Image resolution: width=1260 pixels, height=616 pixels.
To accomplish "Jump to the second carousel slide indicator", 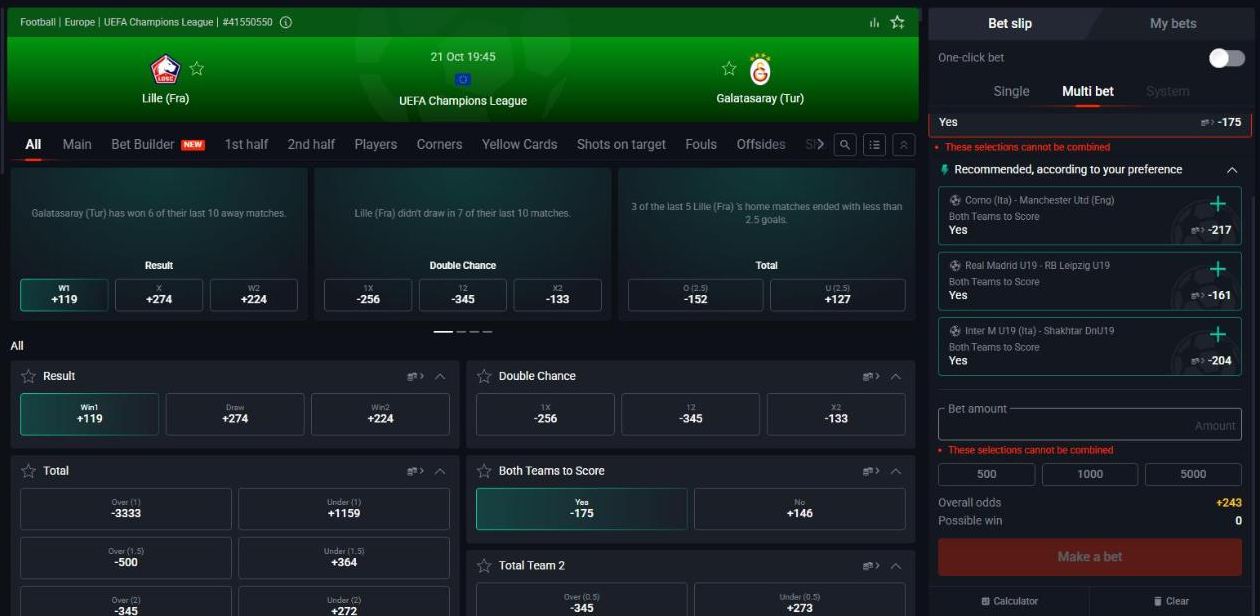I will [x=462, y=331].
